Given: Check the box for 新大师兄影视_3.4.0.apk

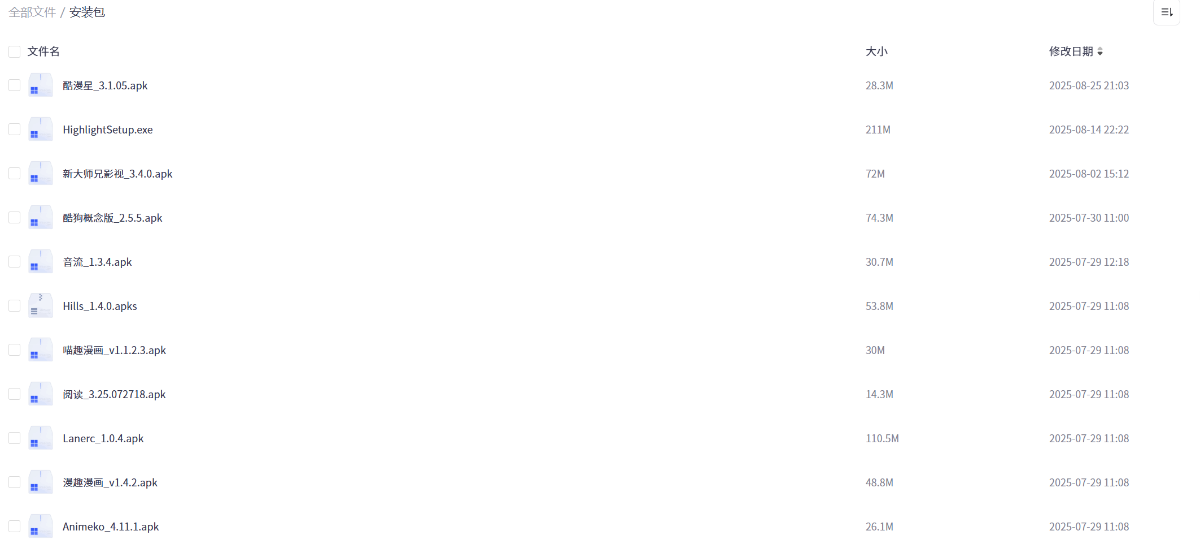Looking at the screenshot, I should (x=14, y=173).
